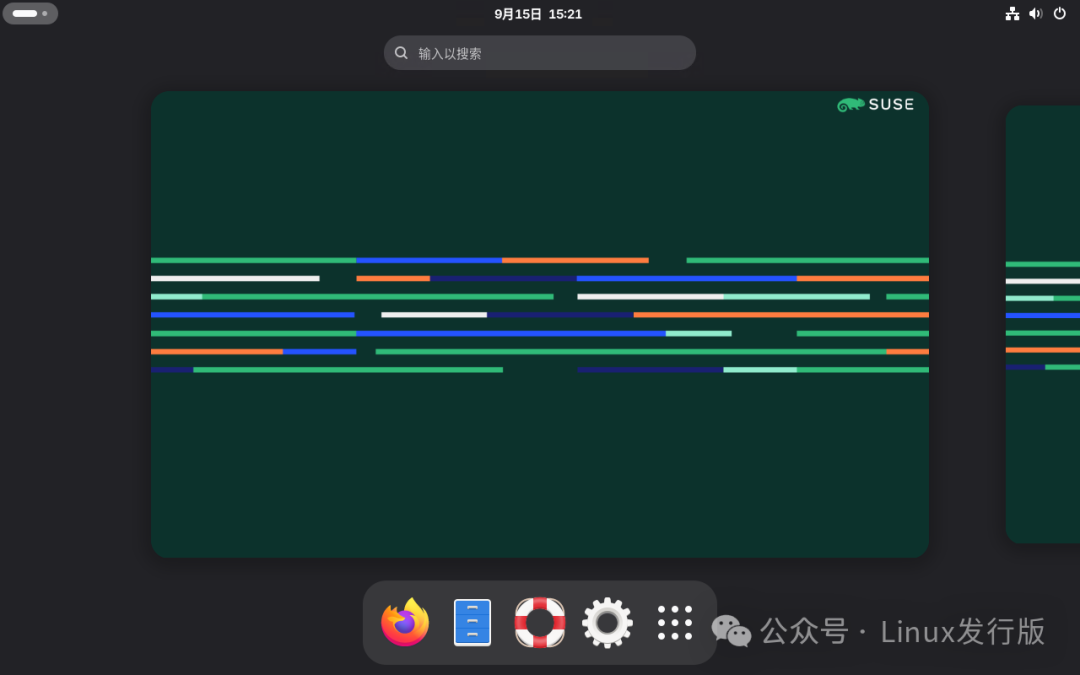Select the current workspace thumbnail
1080x675 pixels.
click(539, 324)
